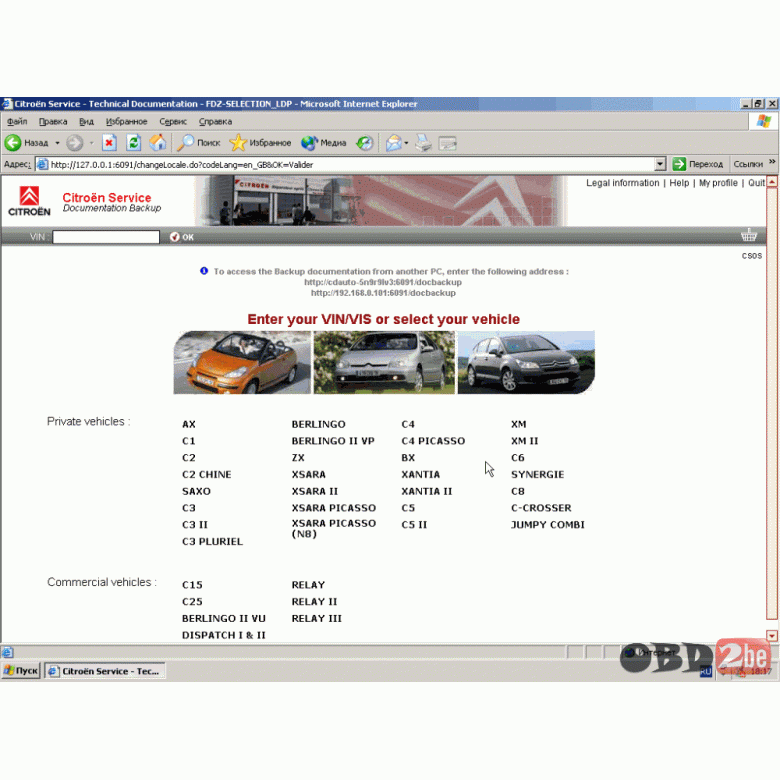Select the SAXO vehicle

click(196, 491)
